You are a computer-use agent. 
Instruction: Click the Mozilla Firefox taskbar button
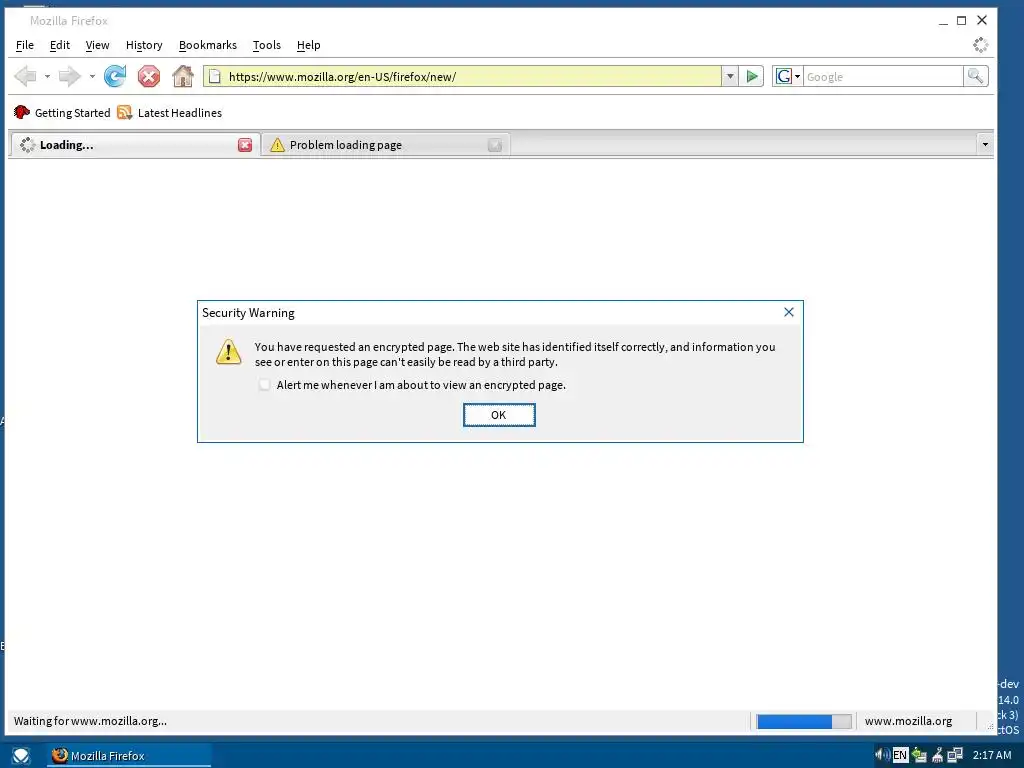pyautogui.click(x=129, y=756)
